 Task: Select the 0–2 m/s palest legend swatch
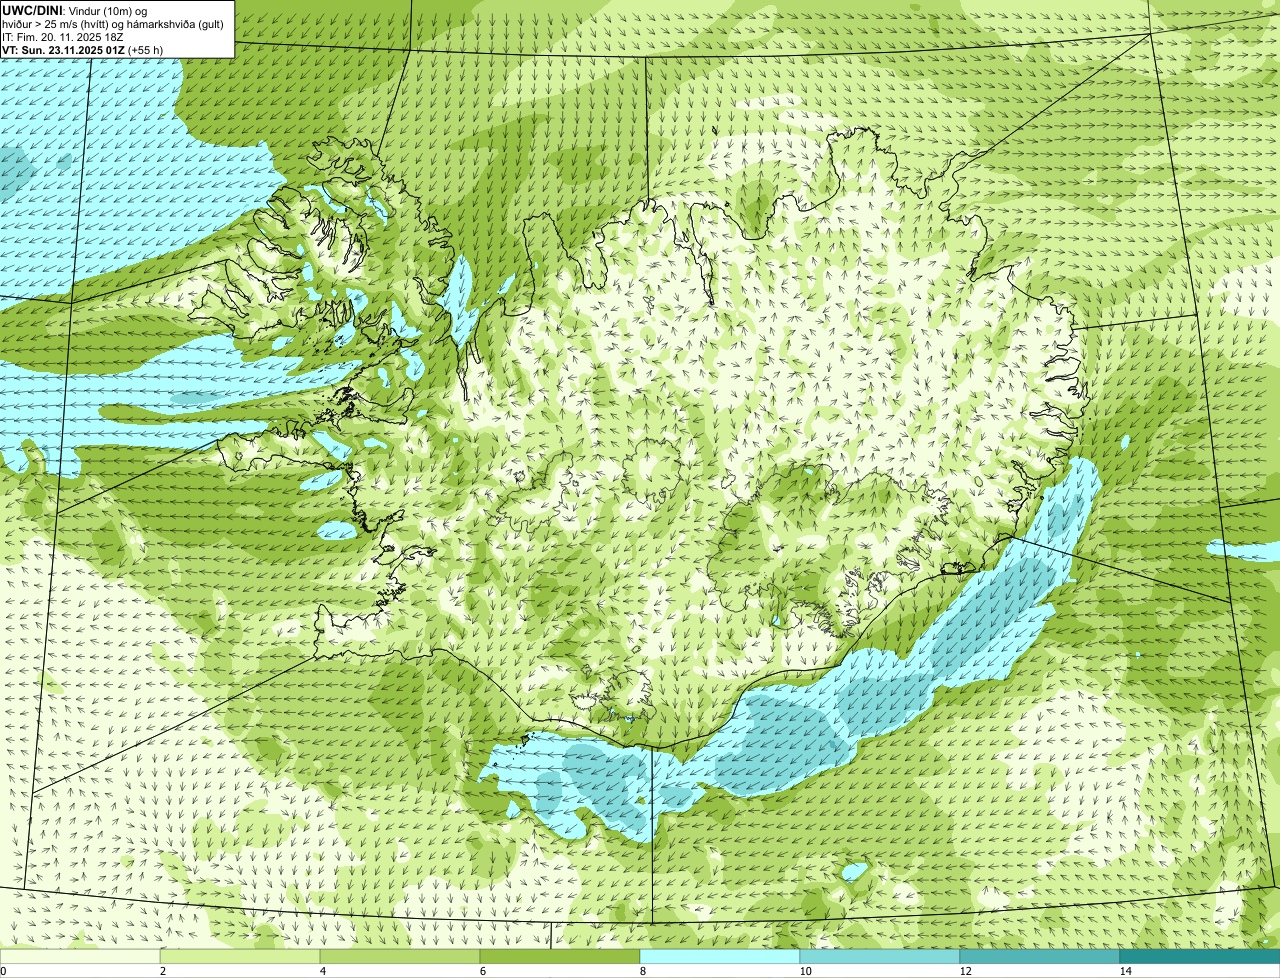[x=80, y=956]
